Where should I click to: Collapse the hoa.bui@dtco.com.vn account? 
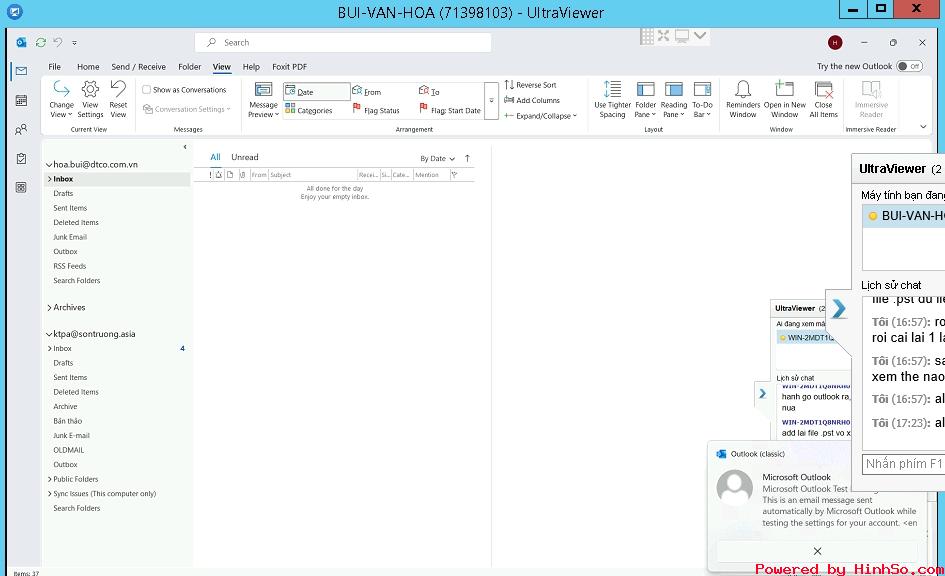(49, 164)
